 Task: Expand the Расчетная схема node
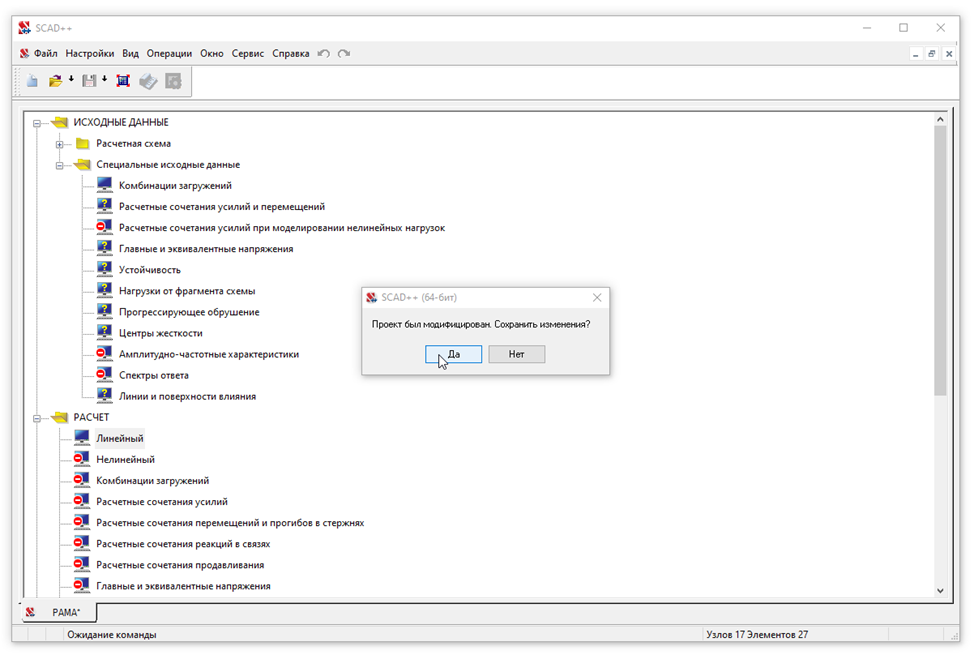coord(60,144)
